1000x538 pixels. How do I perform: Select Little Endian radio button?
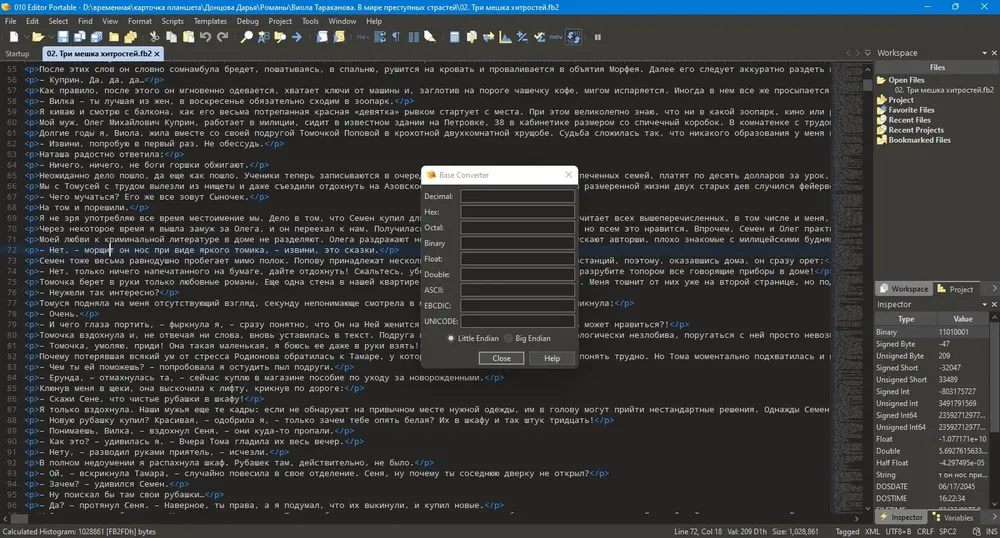click(x=451, y=338)
